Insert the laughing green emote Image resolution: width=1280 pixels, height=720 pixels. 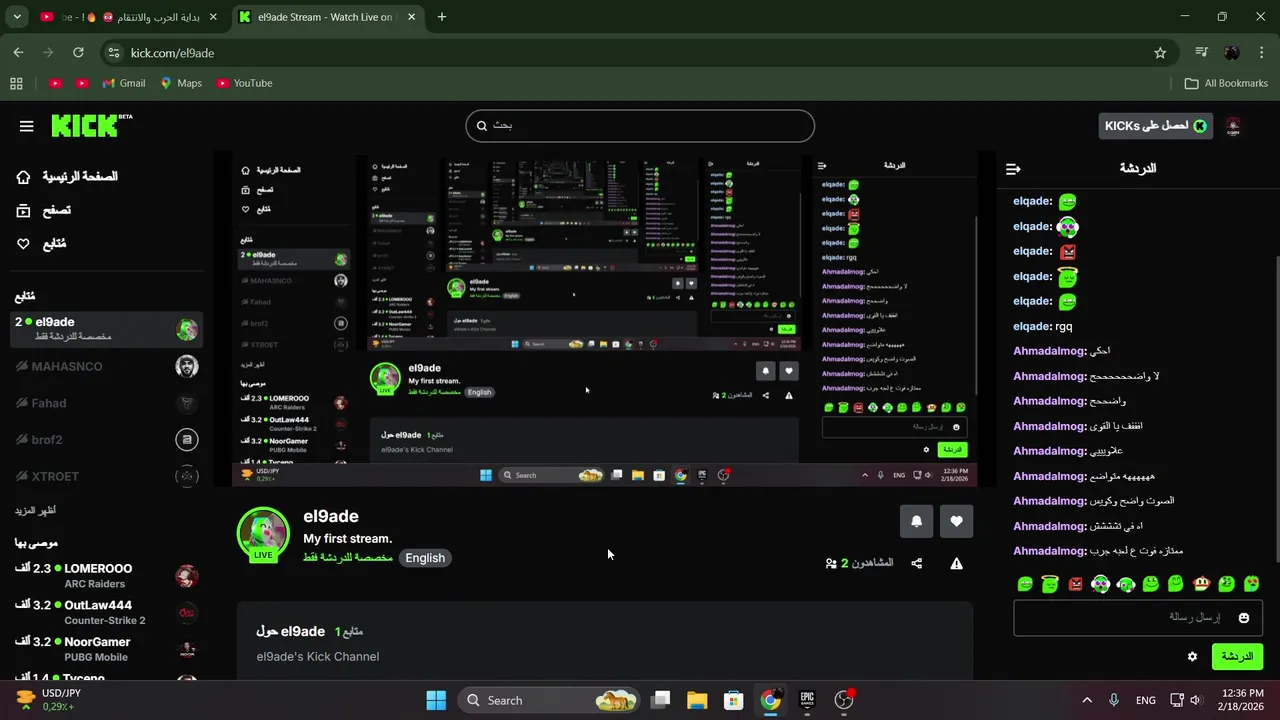[1025, 584]
